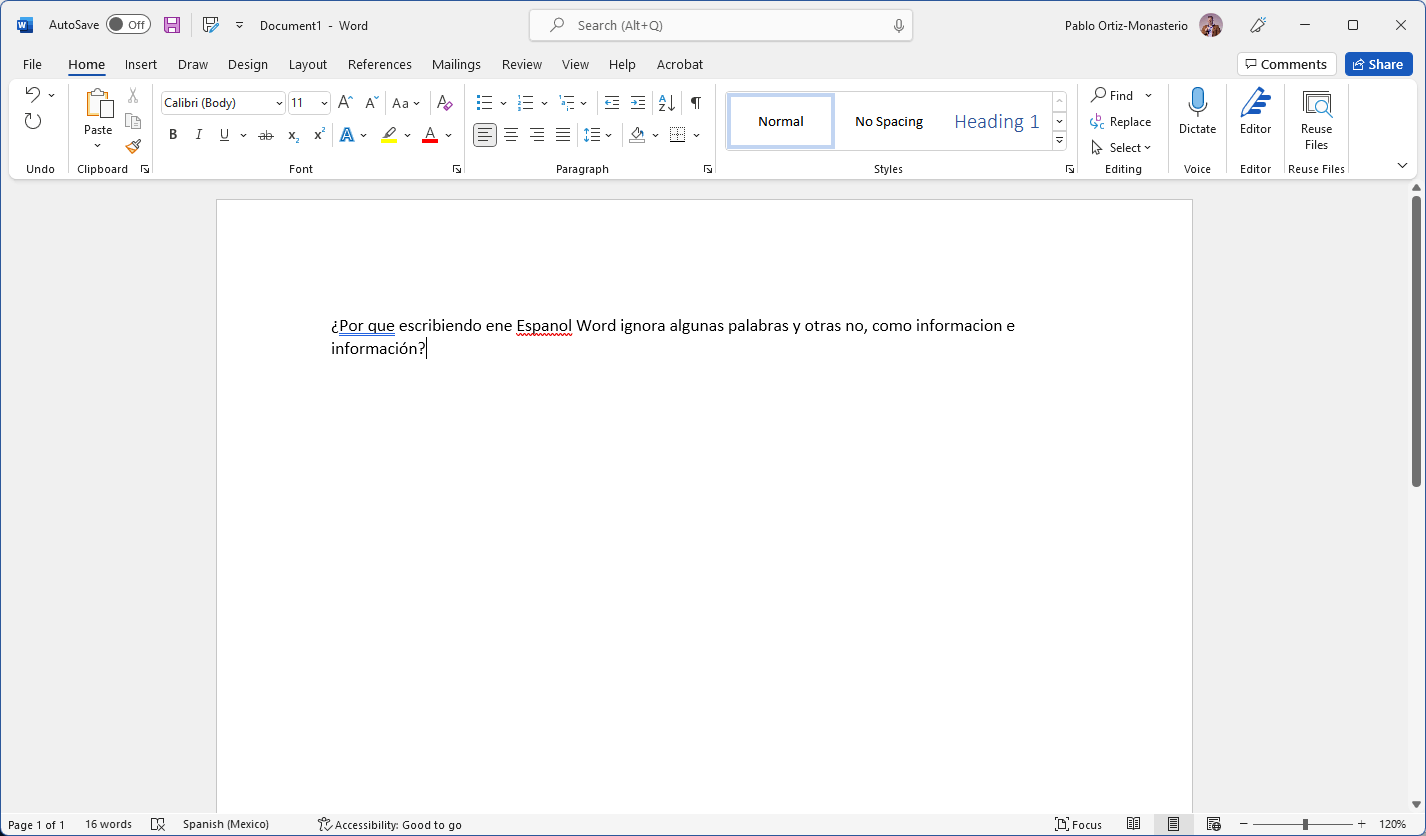Click the Format Painter icon

tap(133, 146)
